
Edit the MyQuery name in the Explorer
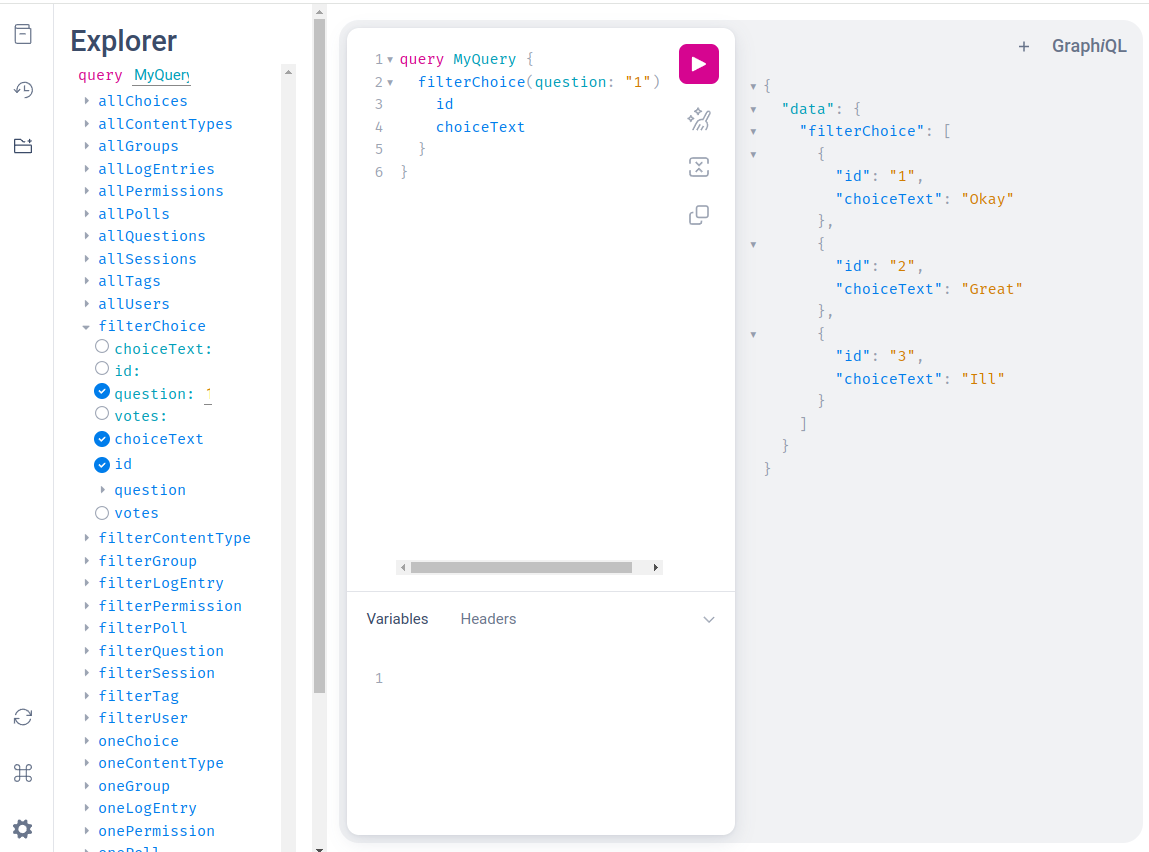click(x=161, y=75)
